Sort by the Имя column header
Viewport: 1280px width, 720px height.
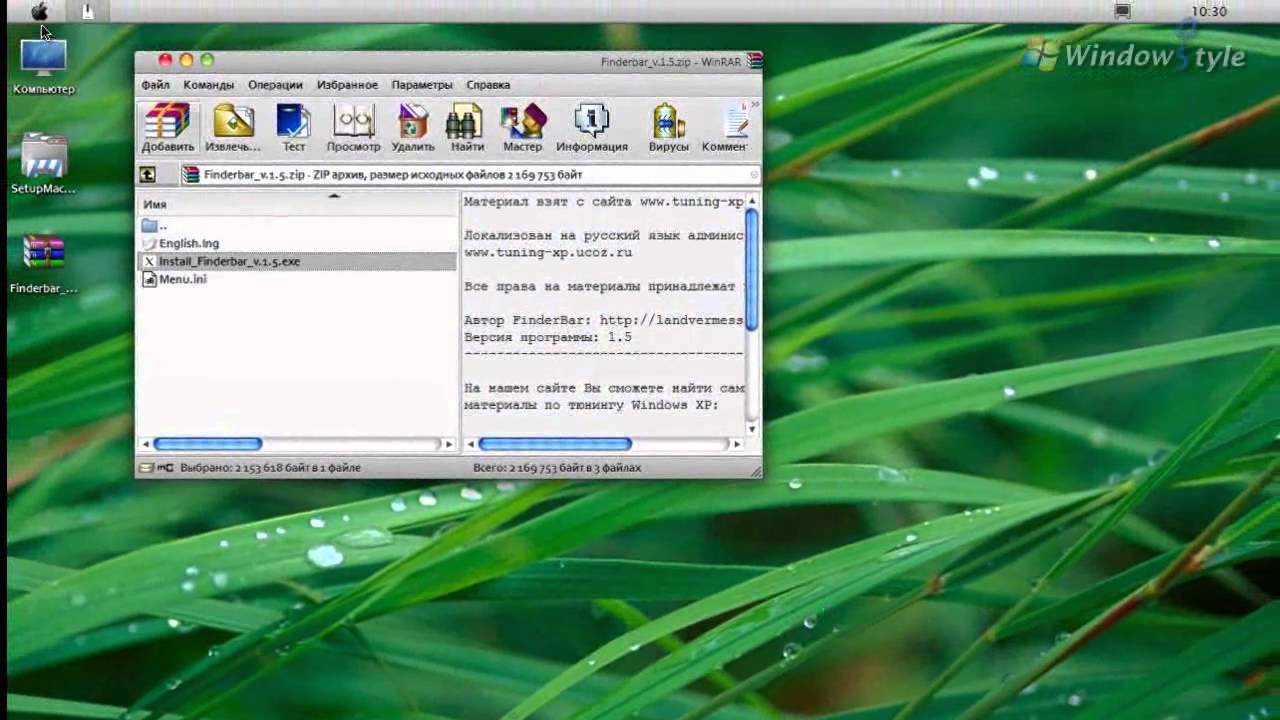coord(297,203)
